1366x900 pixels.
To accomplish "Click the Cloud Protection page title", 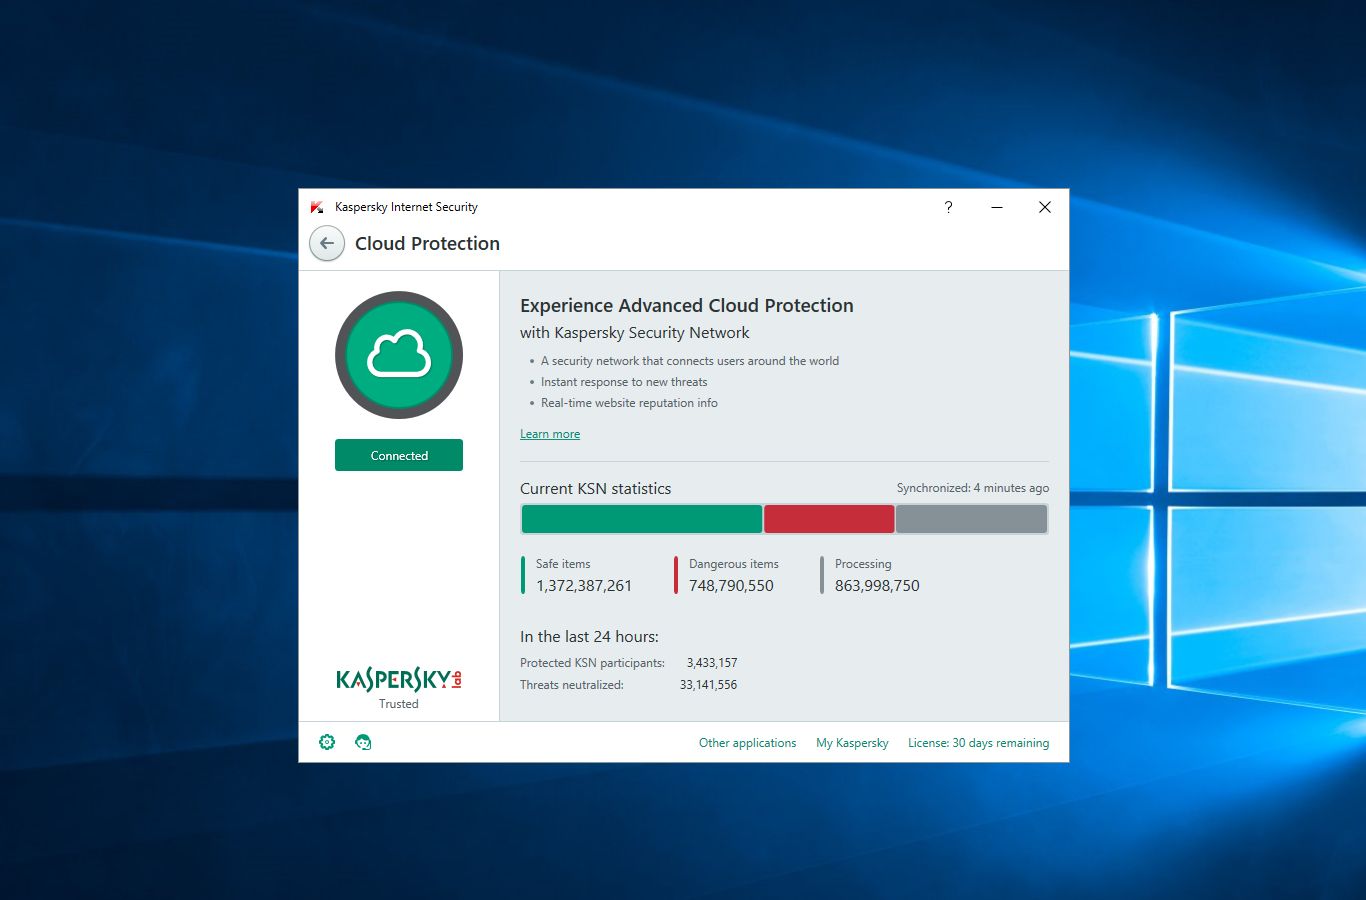I will [x=427, y=244].
